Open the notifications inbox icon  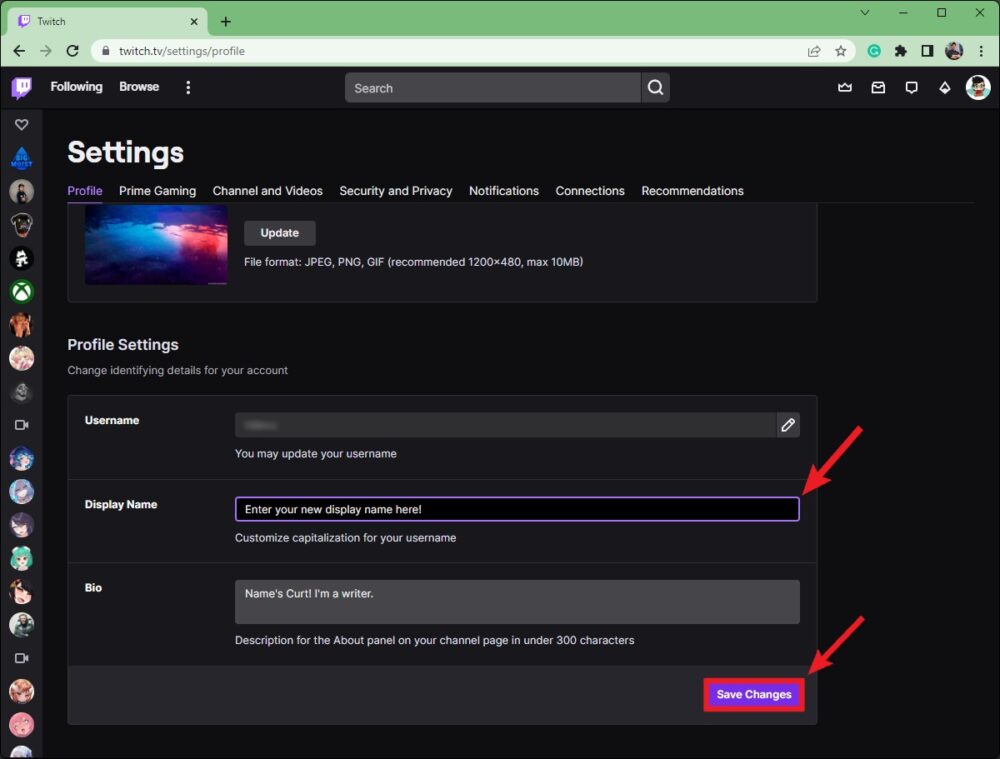coord(878,88)
